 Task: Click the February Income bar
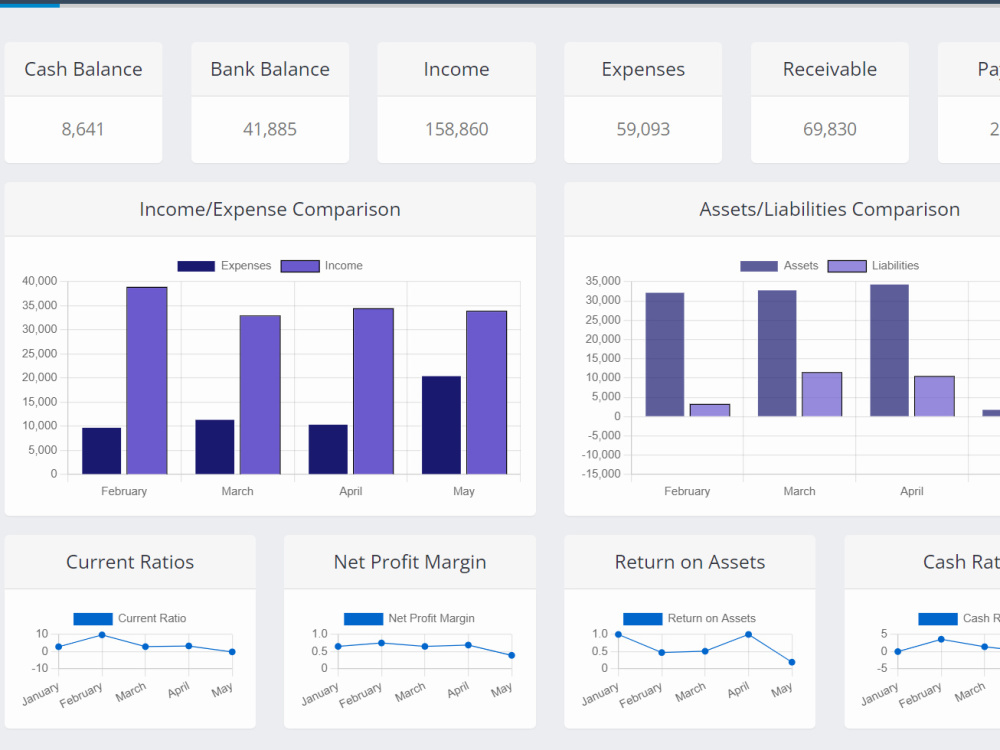pos(147,381)
